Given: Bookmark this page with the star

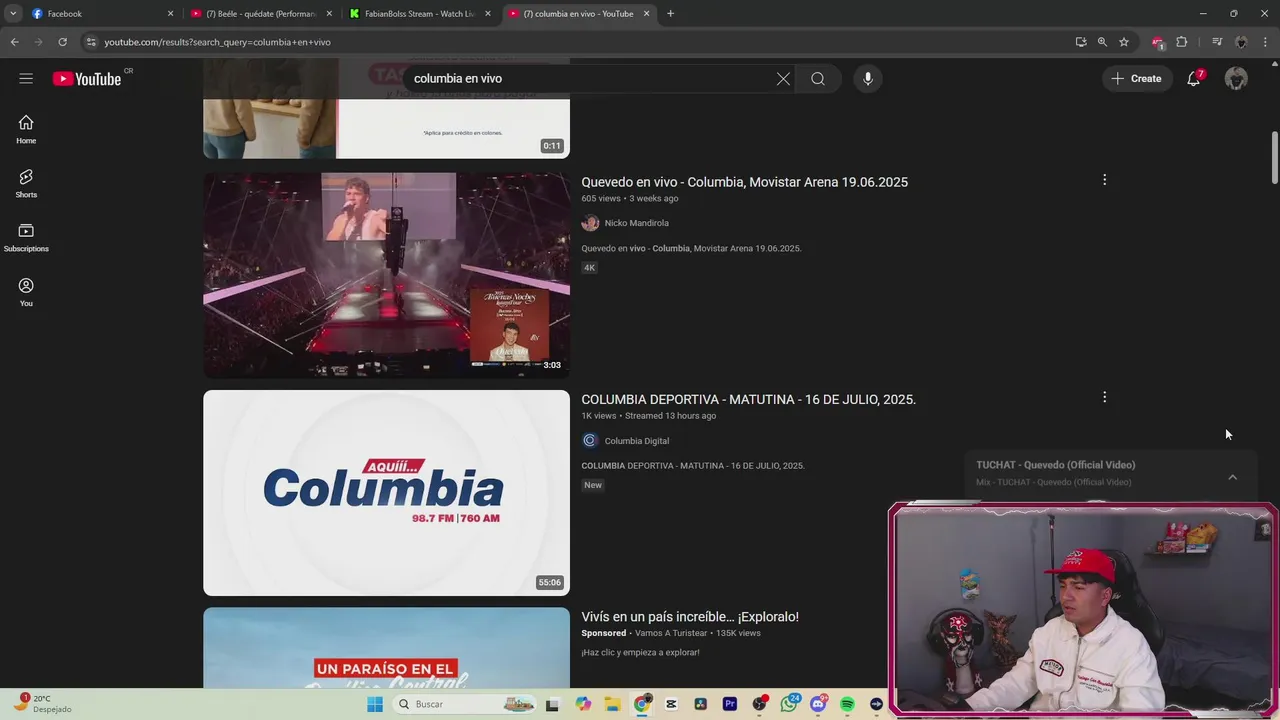Looking at the screenshot, I should (1124, 42).
